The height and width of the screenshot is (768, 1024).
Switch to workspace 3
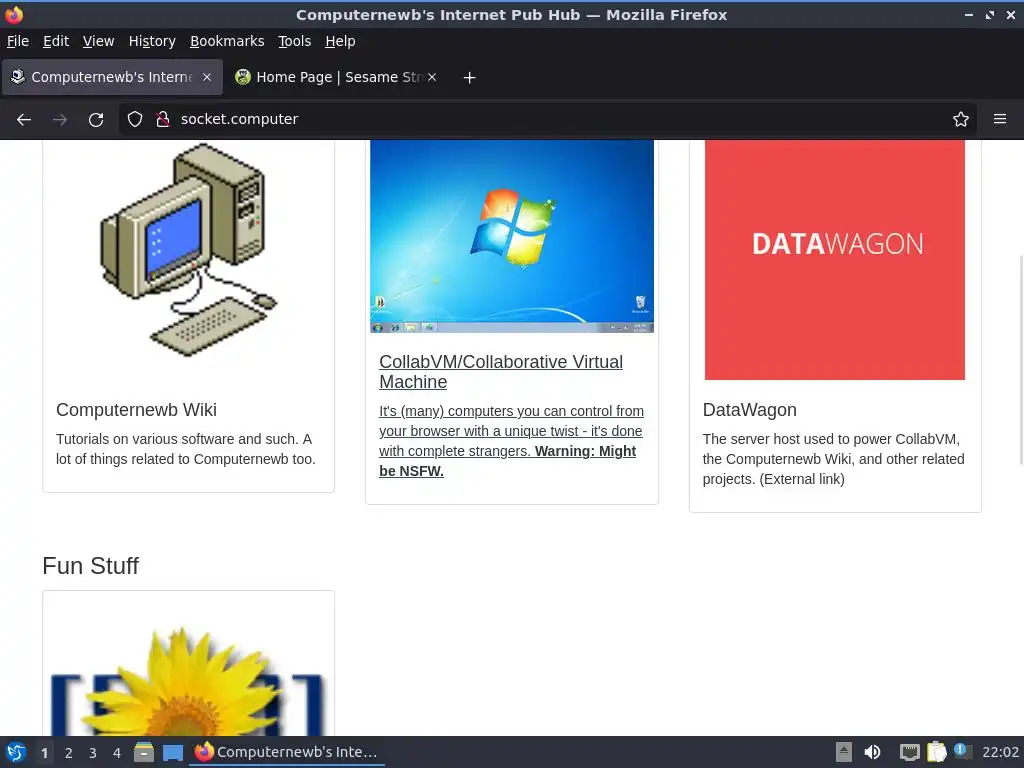click(x=92, y=753)
